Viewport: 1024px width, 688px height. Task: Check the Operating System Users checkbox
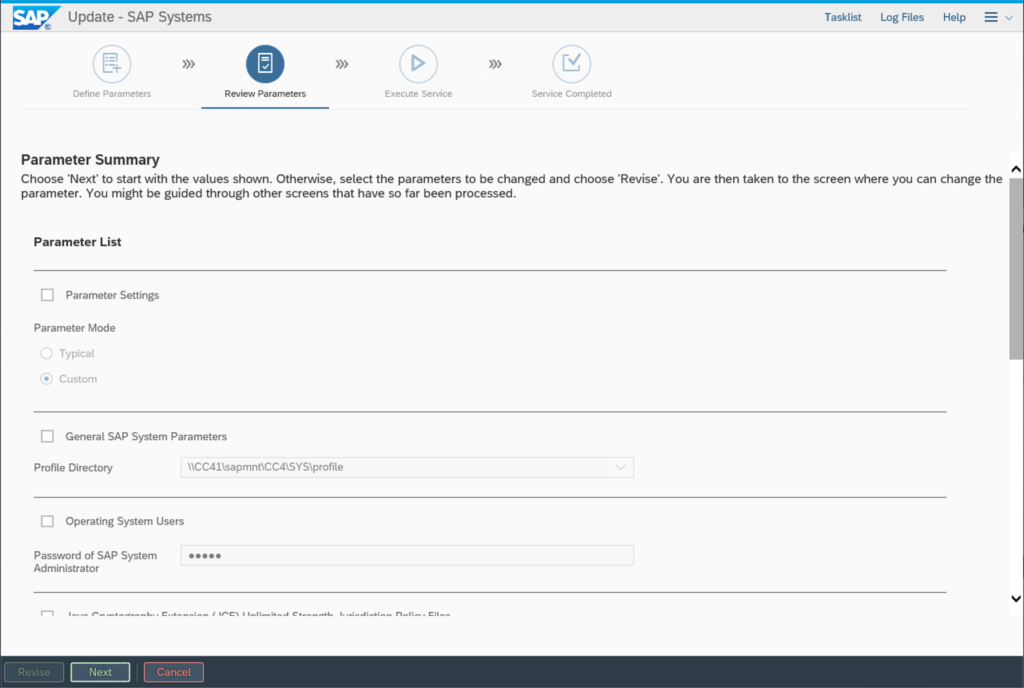(47, 521)
